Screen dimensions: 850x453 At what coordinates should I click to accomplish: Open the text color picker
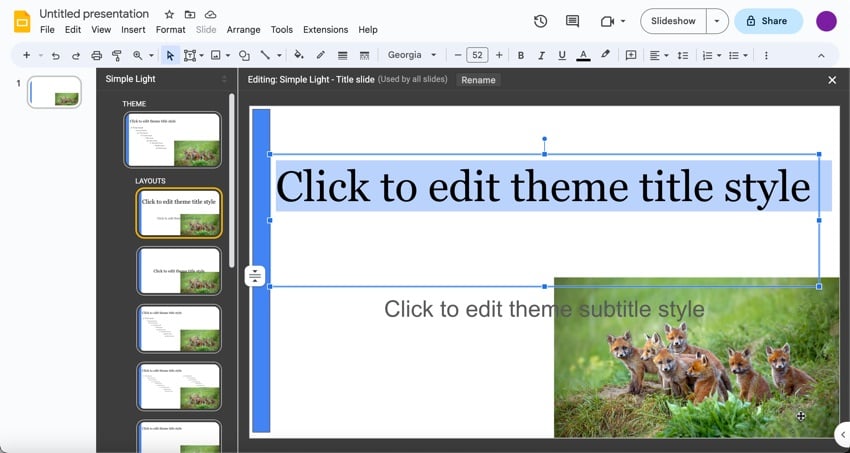click(x=583, y=55)
